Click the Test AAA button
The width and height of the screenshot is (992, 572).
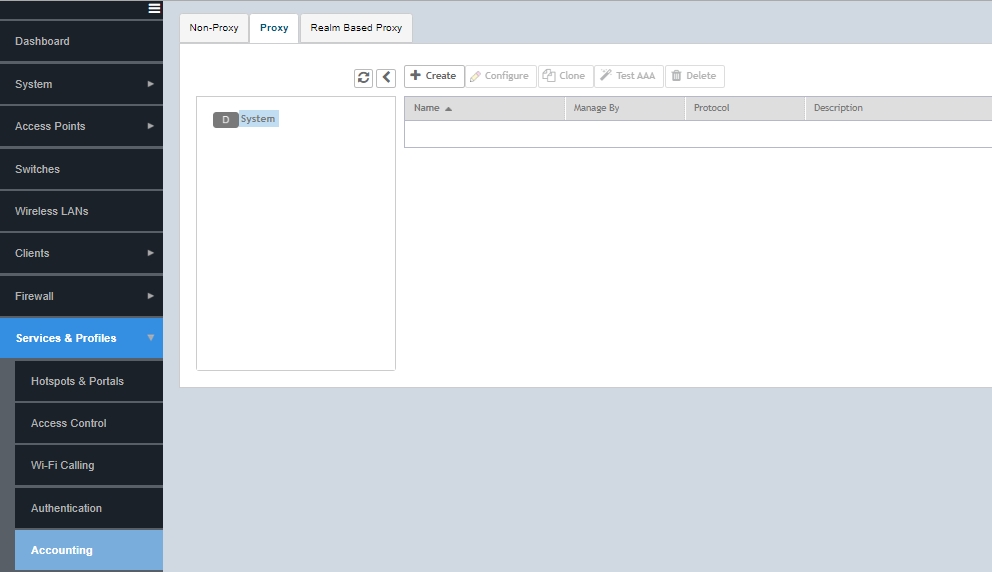click(628, 76)
